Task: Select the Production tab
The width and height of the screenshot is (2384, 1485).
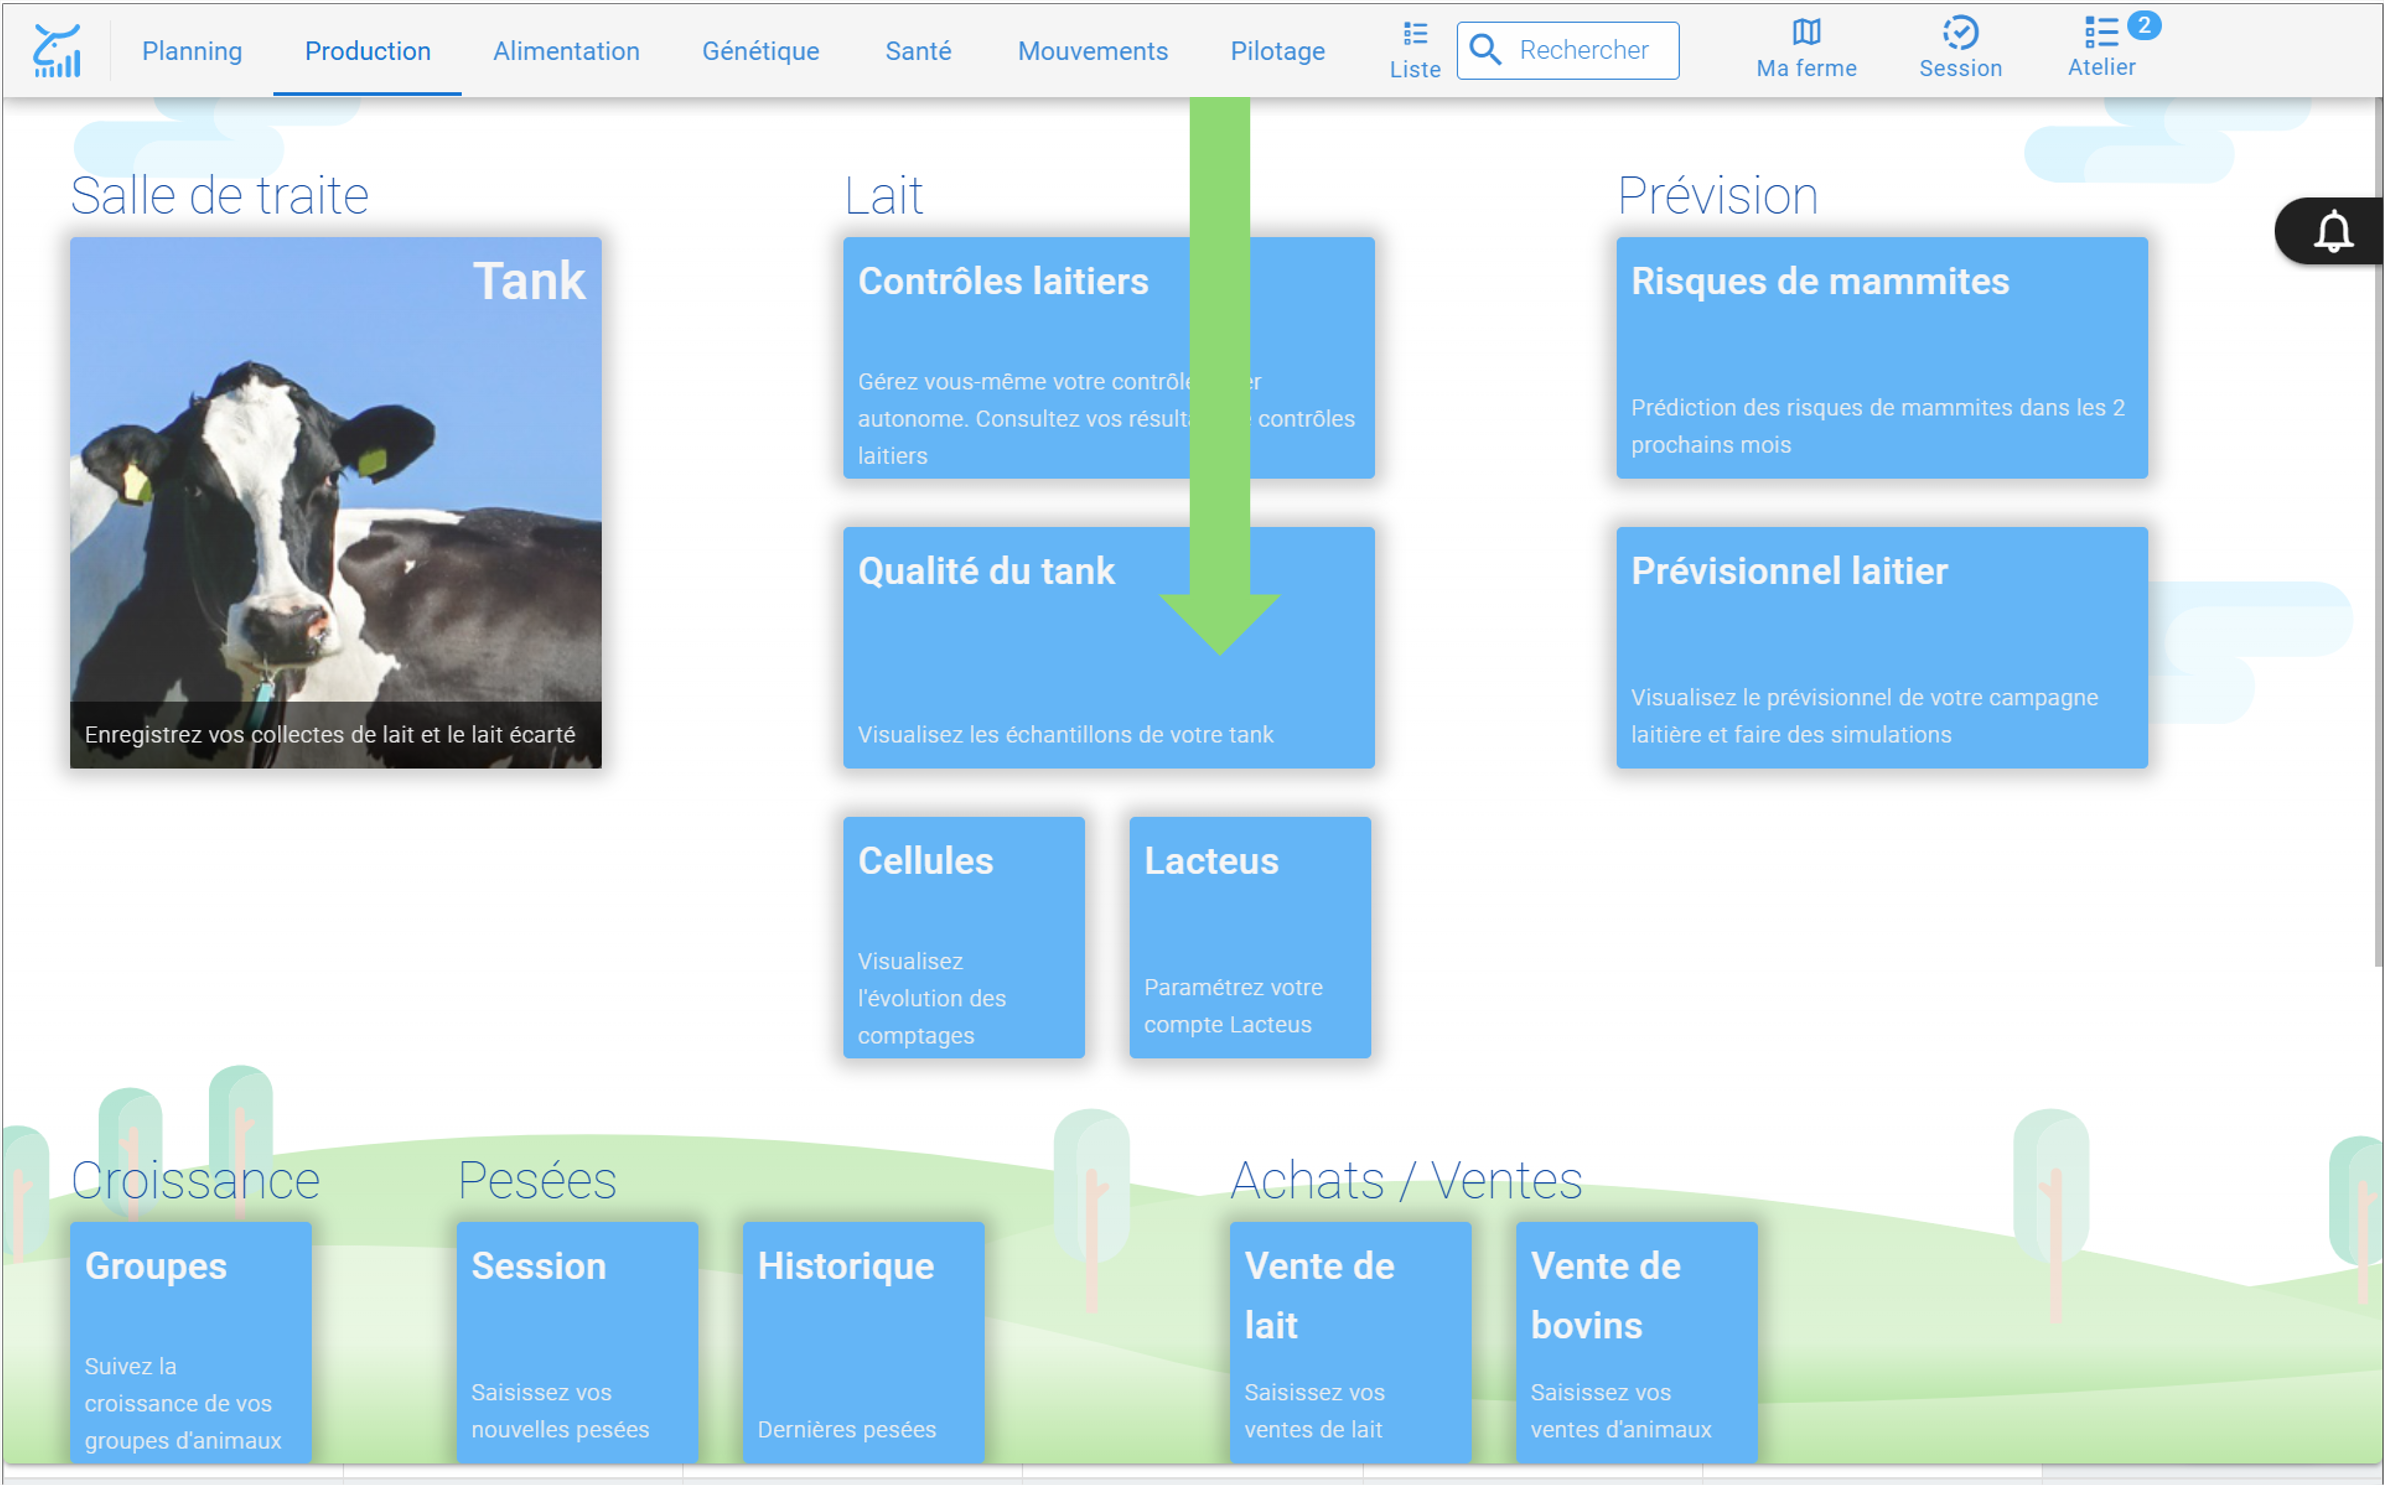Action: click(x=367, y=51)
